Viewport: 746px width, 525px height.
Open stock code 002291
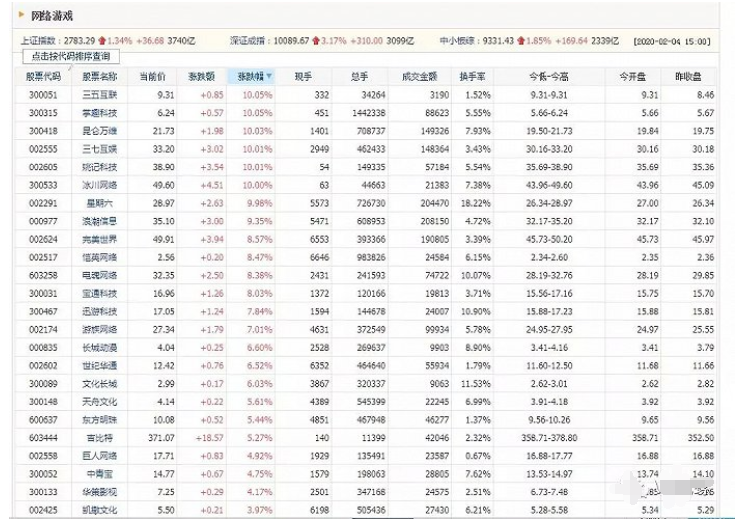(43, 203)
